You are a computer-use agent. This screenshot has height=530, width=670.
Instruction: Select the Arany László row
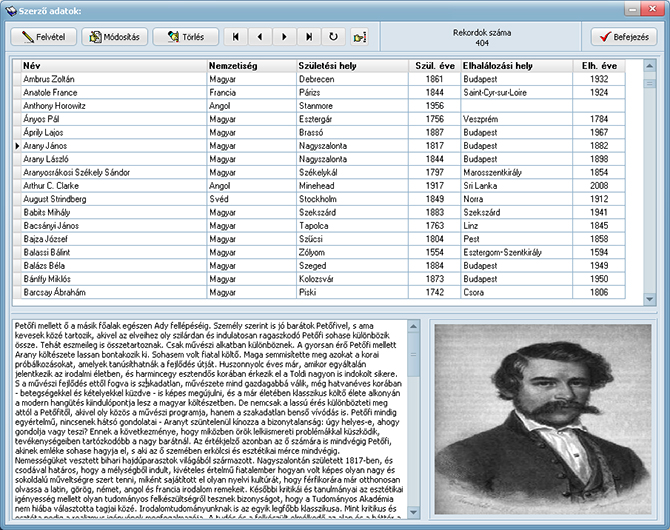tap(319, 159)
